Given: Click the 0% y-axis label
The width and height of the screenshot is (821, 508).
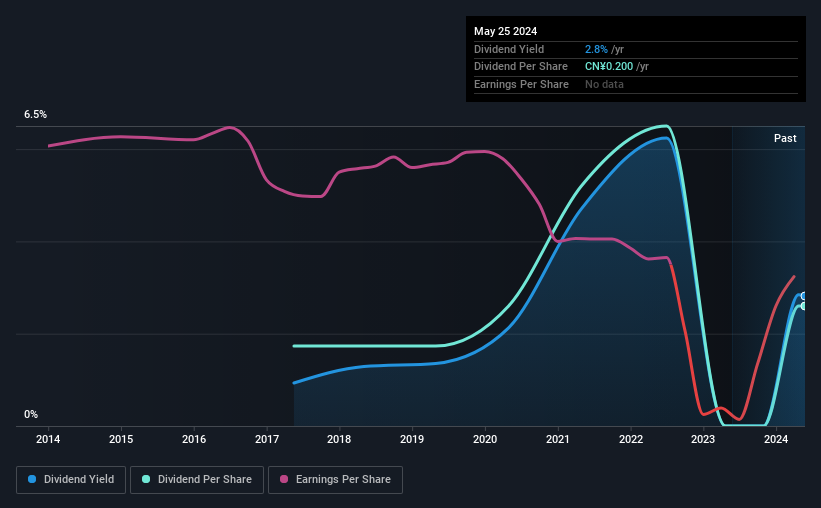Looking at the screenshot, I should (x=31, y=414).
